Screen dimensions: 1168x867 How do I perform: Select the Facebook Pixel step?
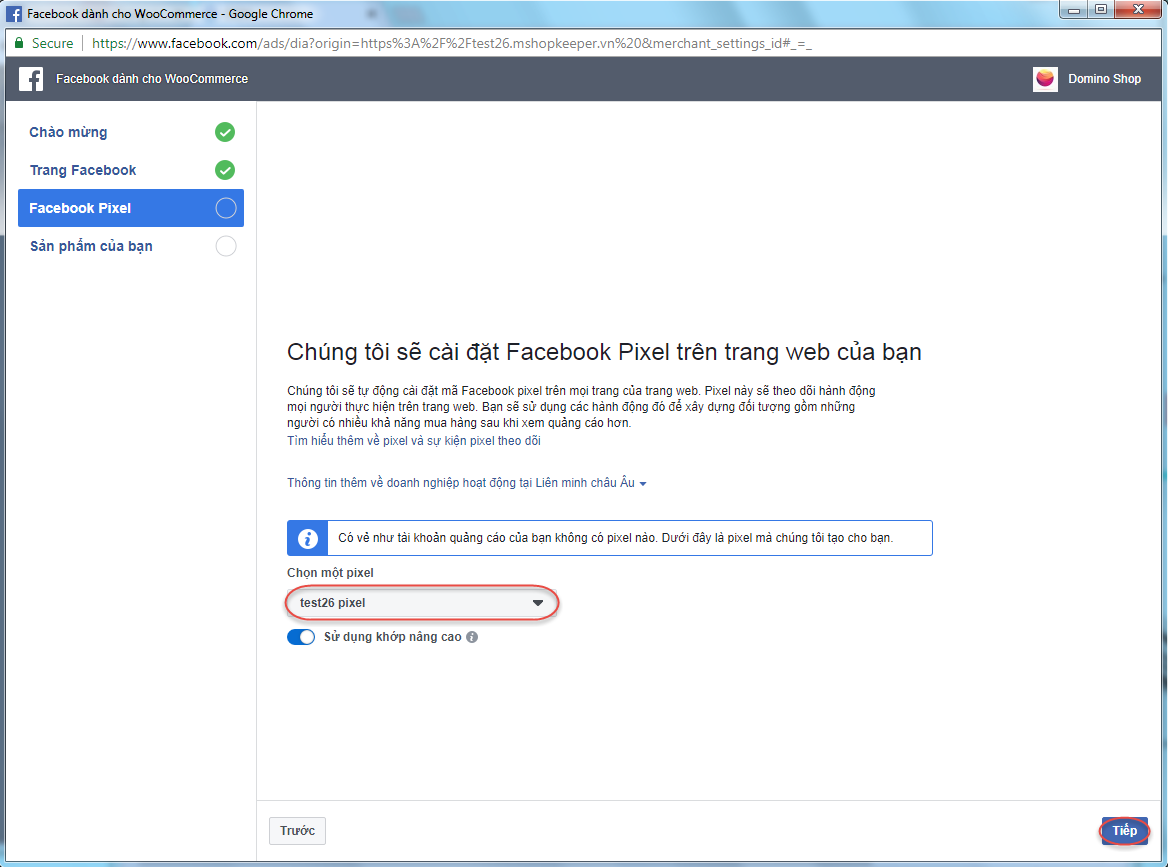[131, 208]
